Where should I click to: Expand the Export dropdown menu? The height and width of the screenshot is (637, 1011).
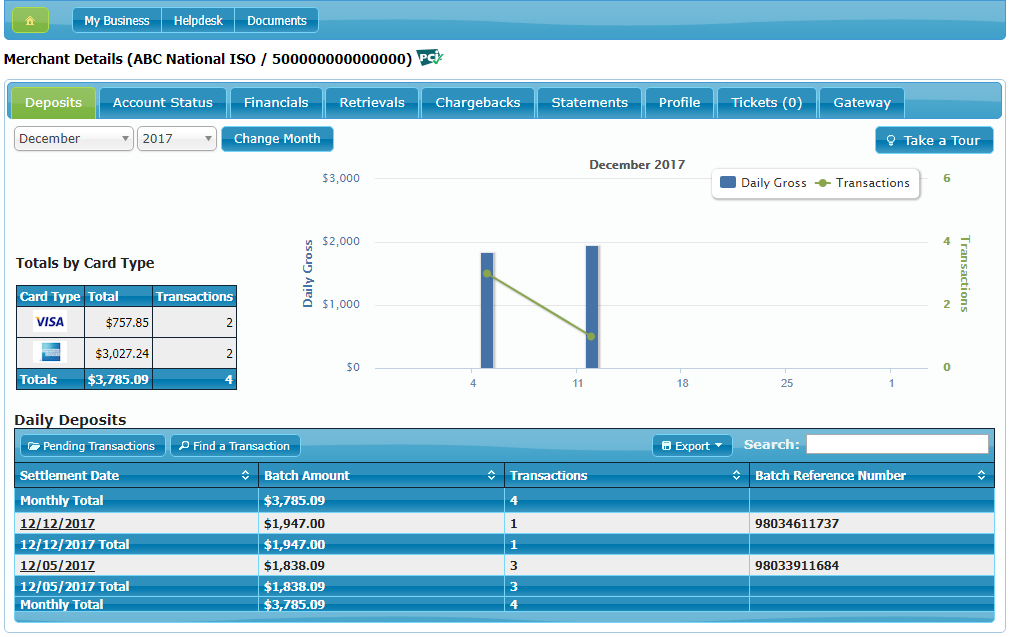point(692,446)
